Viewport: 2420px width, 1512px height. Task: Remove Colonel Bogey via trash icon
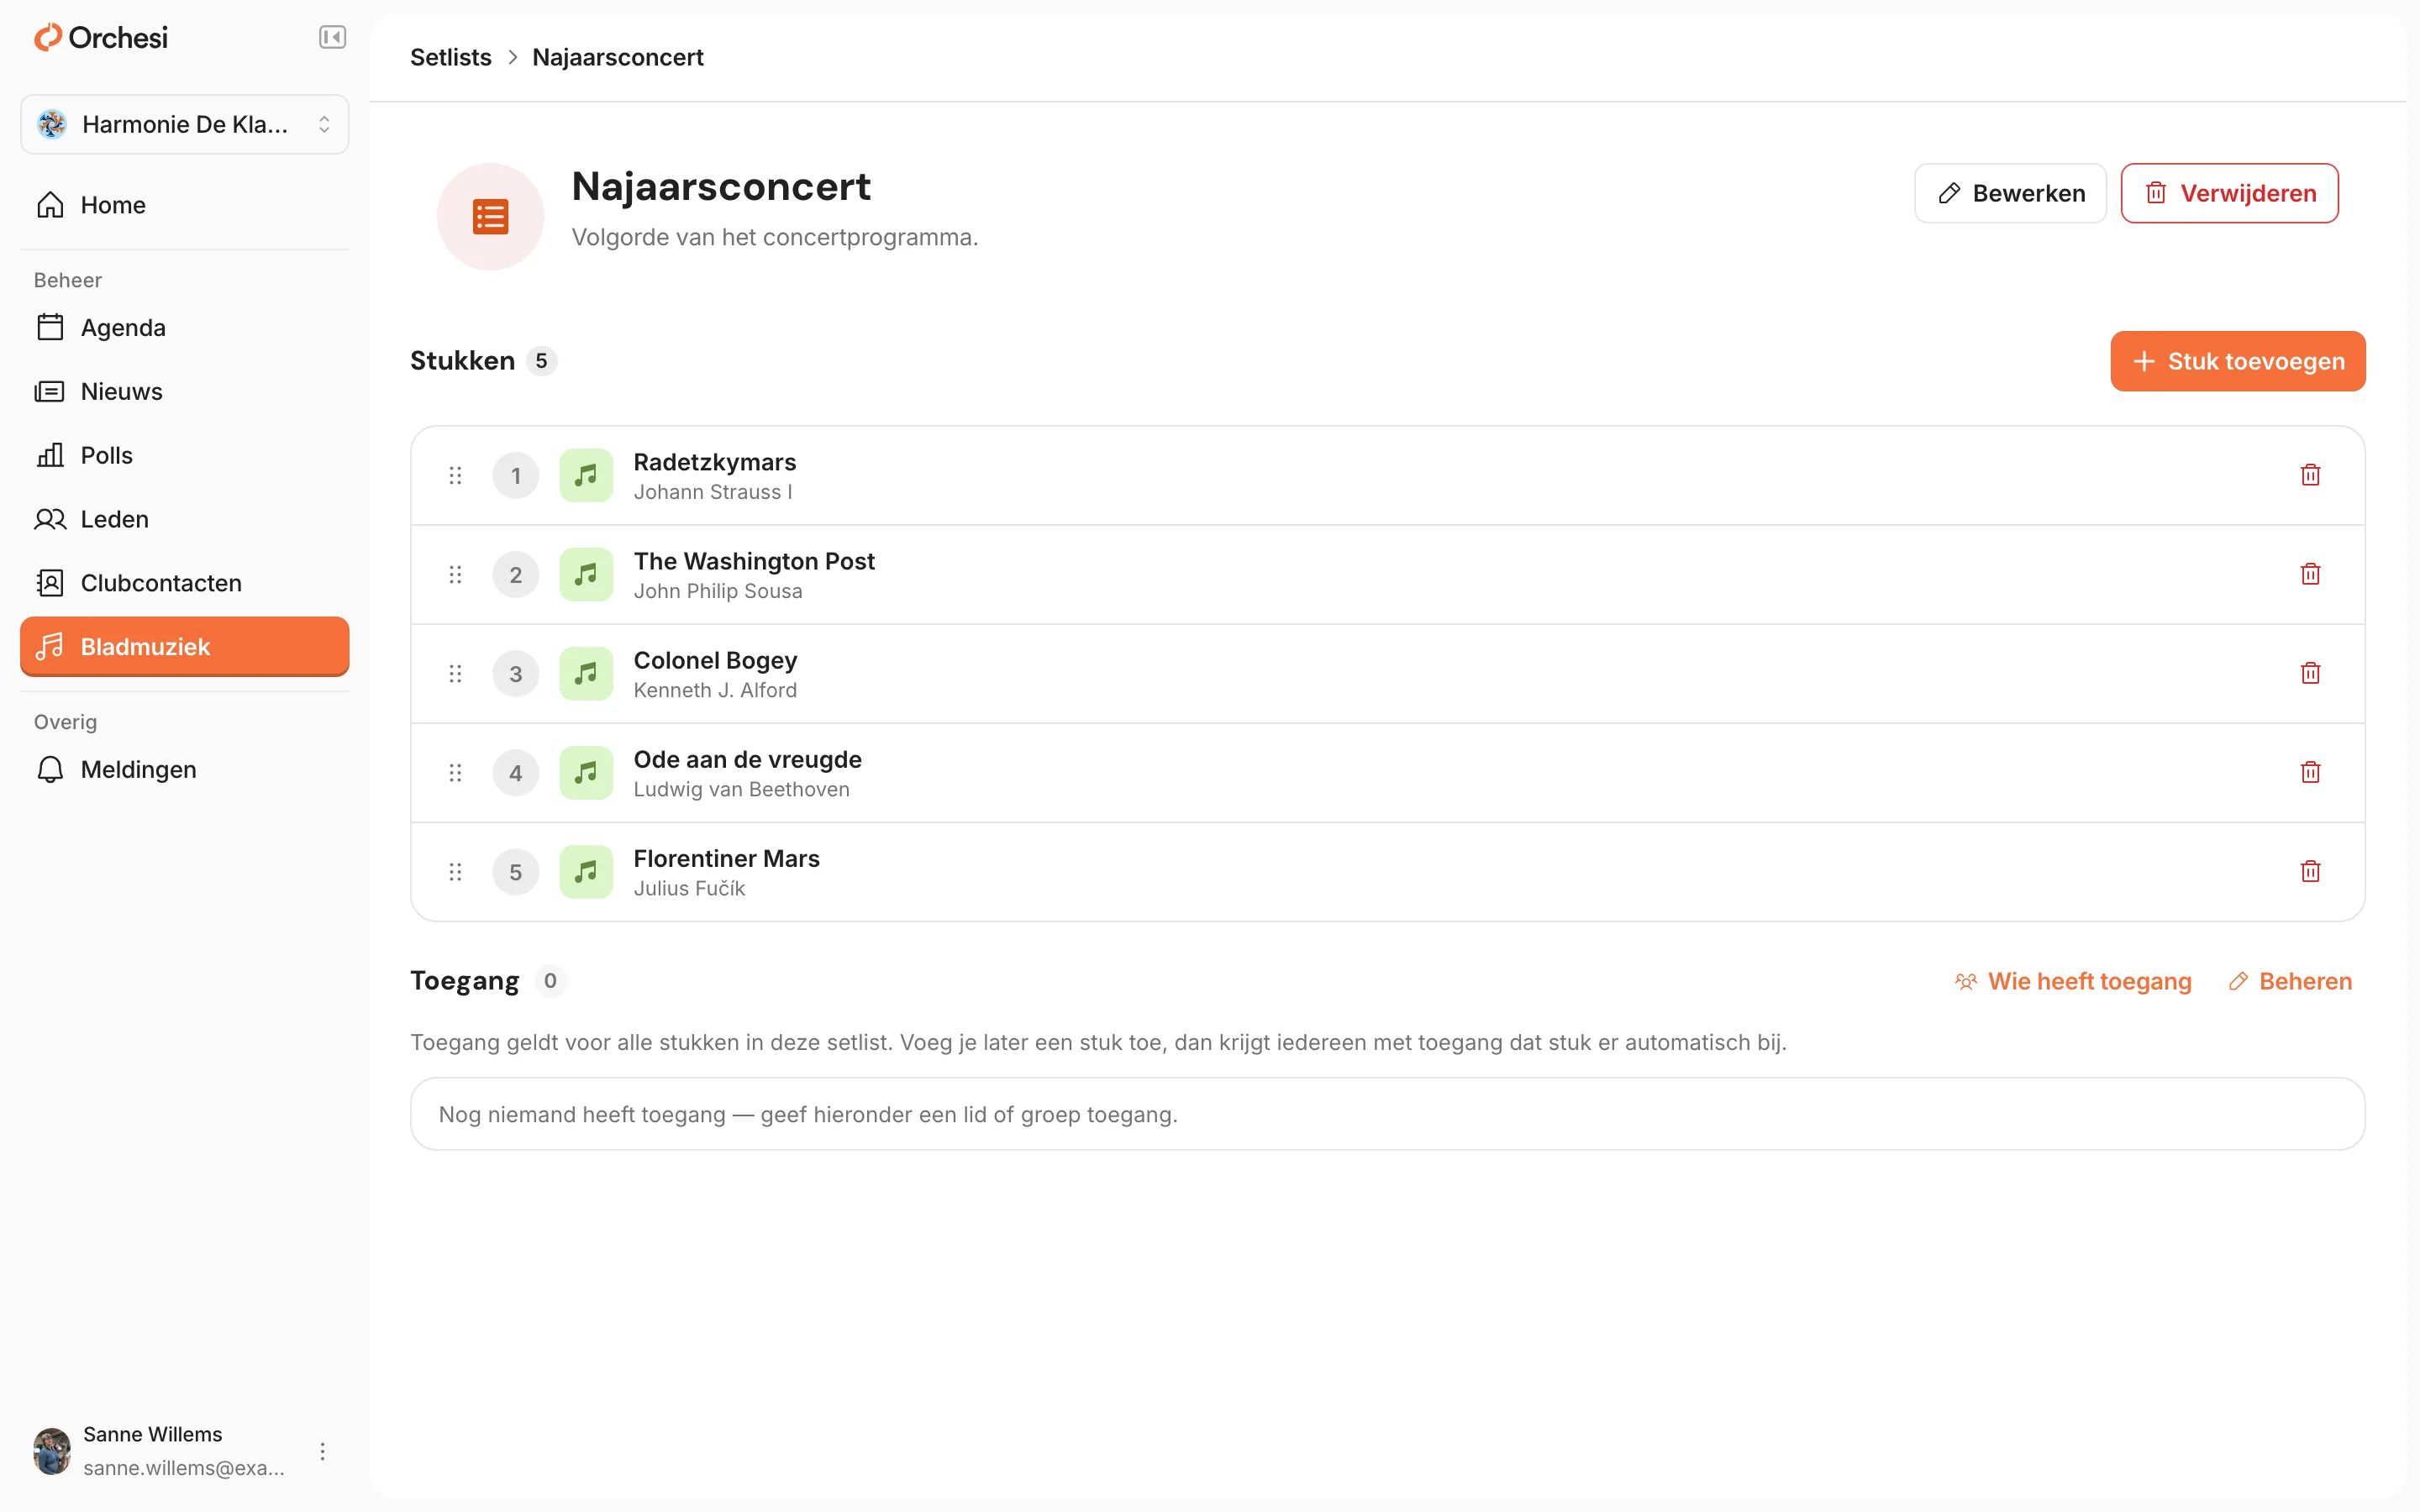2310,673
